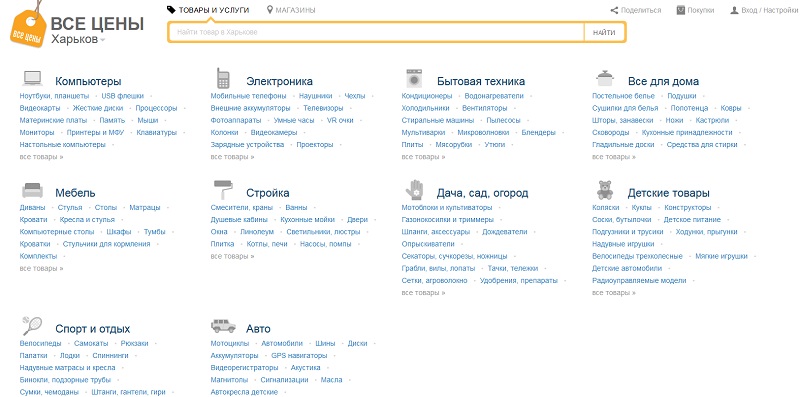Click все товары » under Детские товары
The image size is (800, 397).
[614, 293]
